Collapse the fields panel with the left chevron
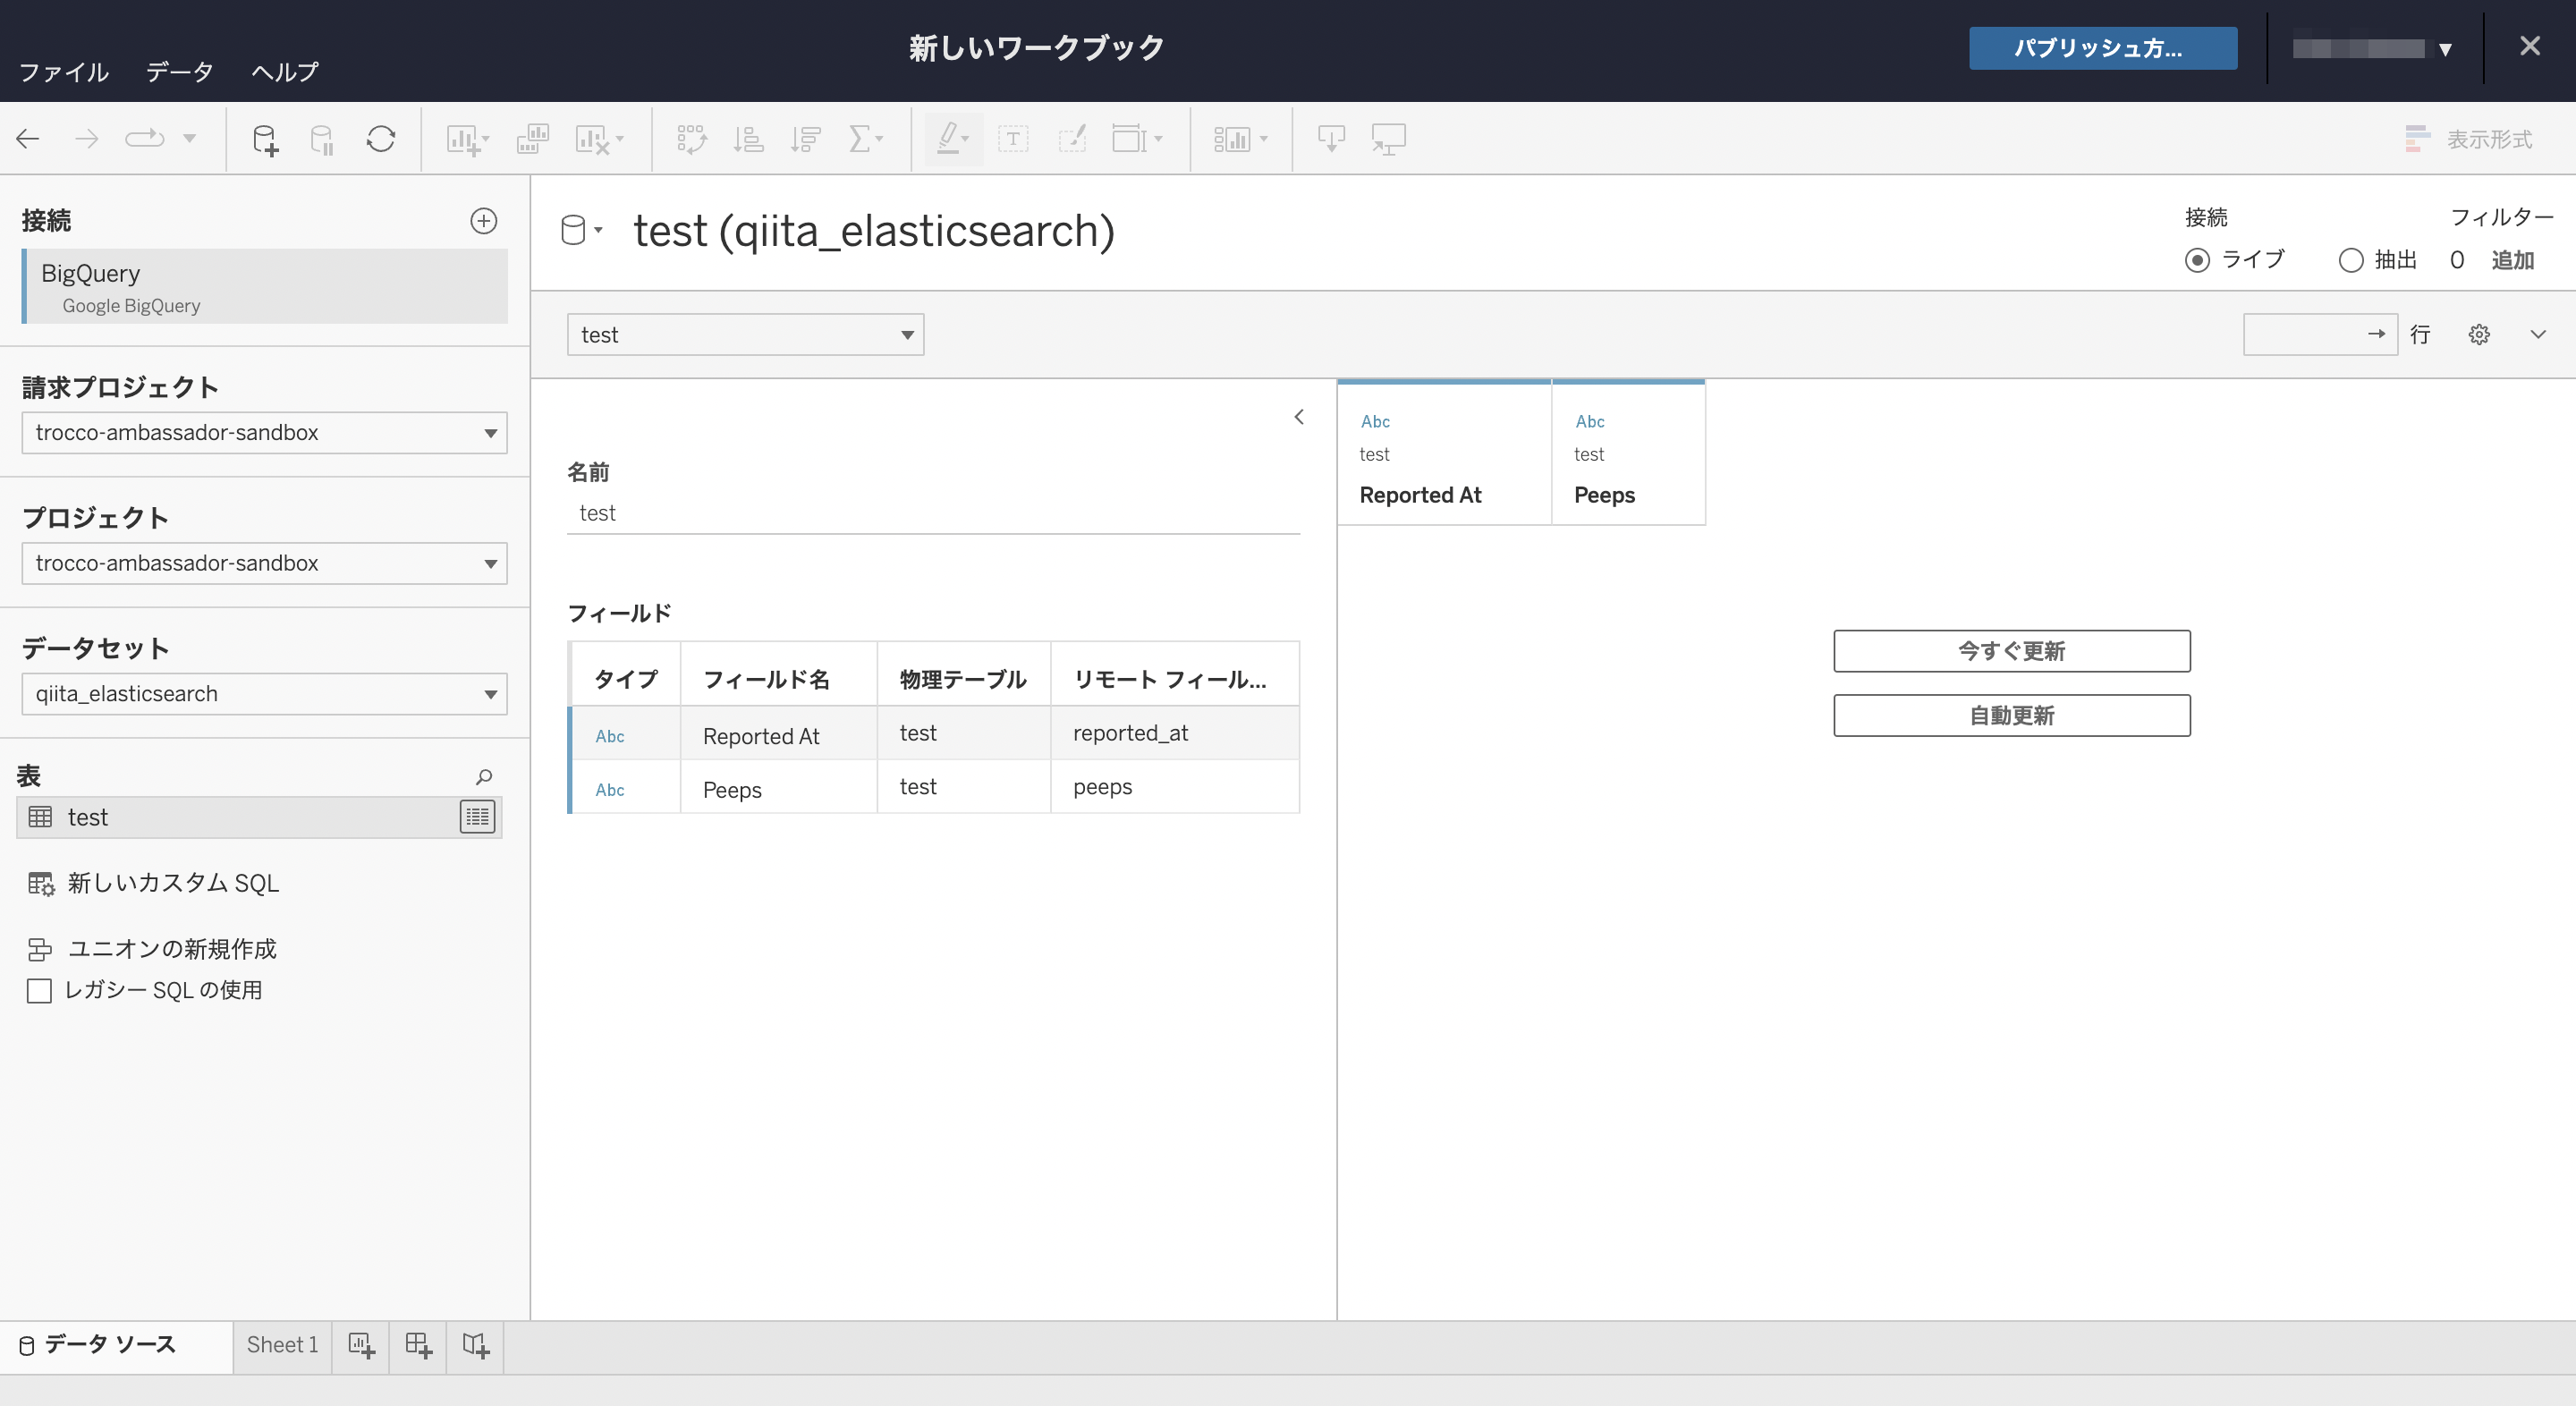The image size is (2576, 1406). pos(1299,417)
